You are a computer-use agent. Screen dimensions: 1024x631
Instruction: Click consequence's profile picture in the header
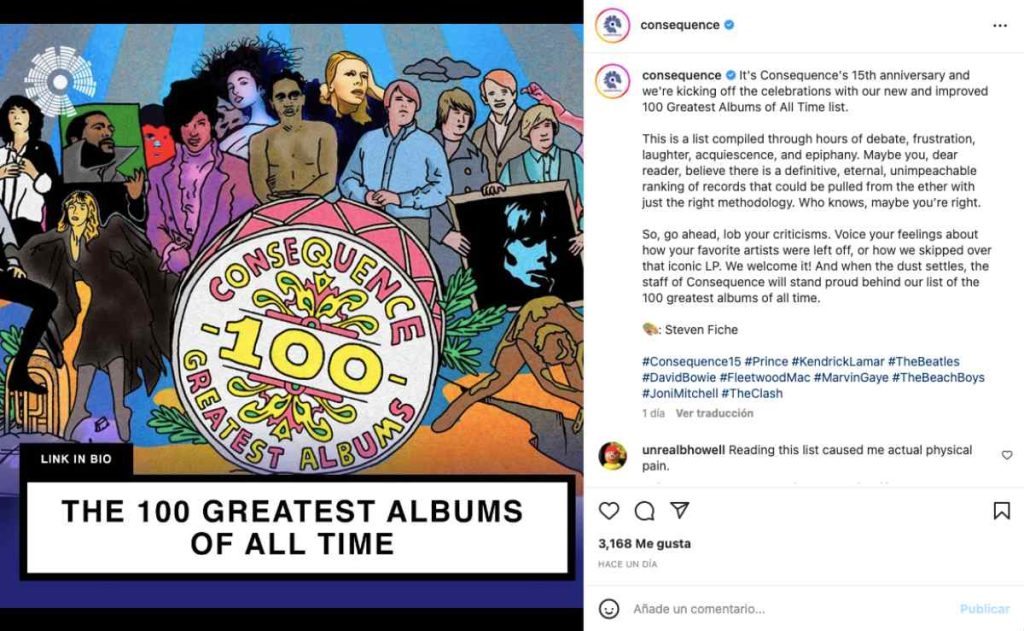[x=612, y=24]
